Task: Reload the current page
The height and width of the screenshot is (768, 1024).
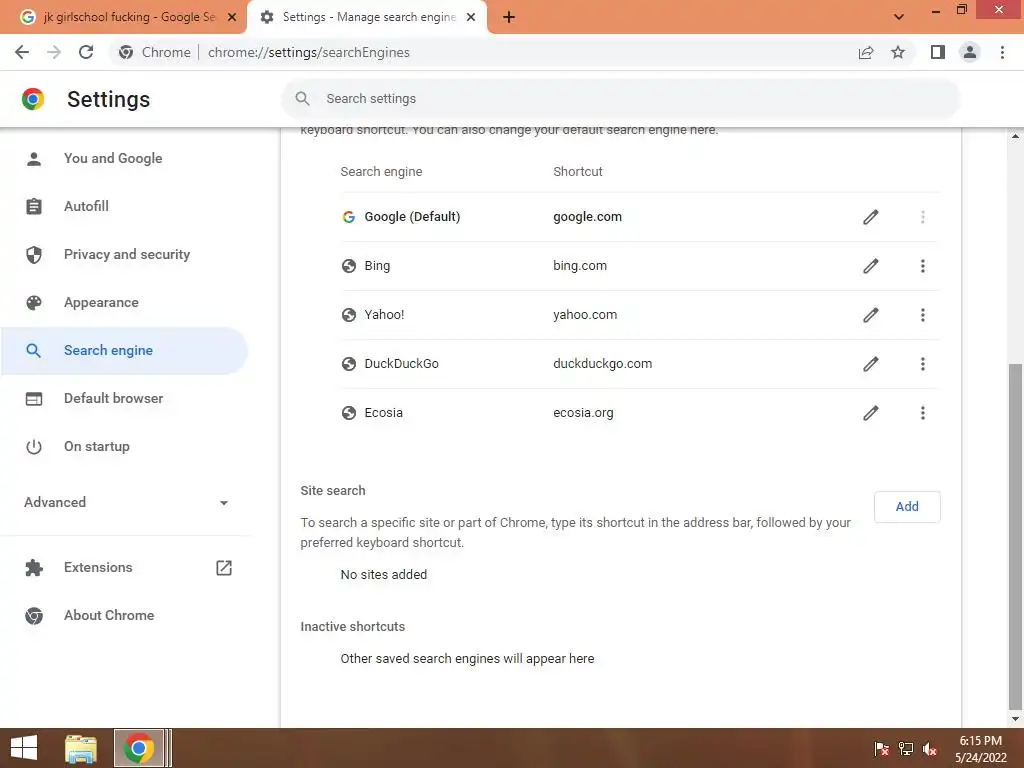Action: [x=86, y=52]
